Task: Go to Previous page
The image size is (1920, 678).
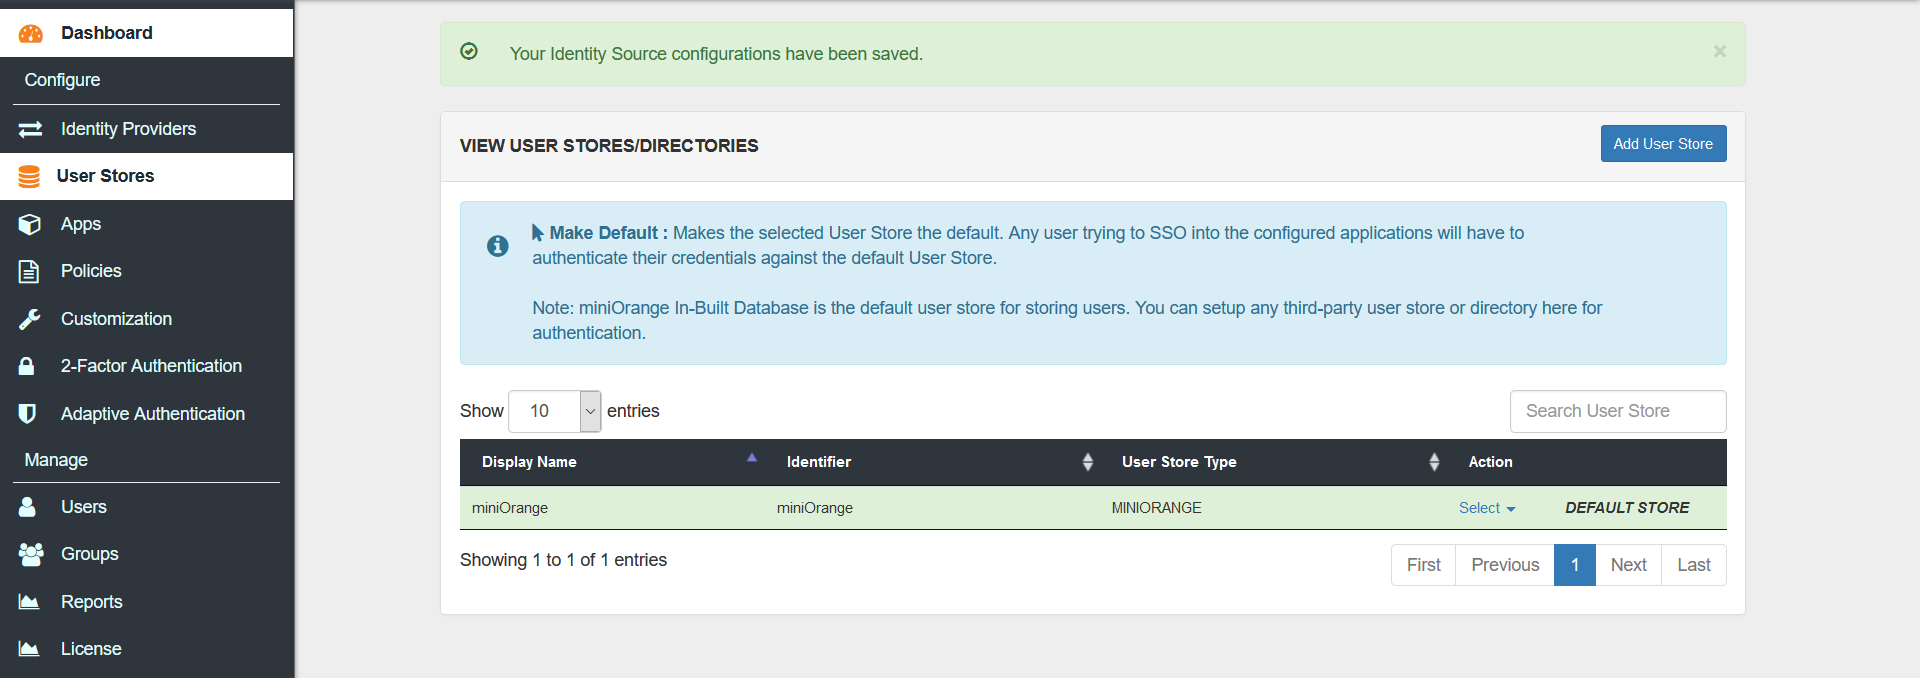Action: (x=1505, y=565)
